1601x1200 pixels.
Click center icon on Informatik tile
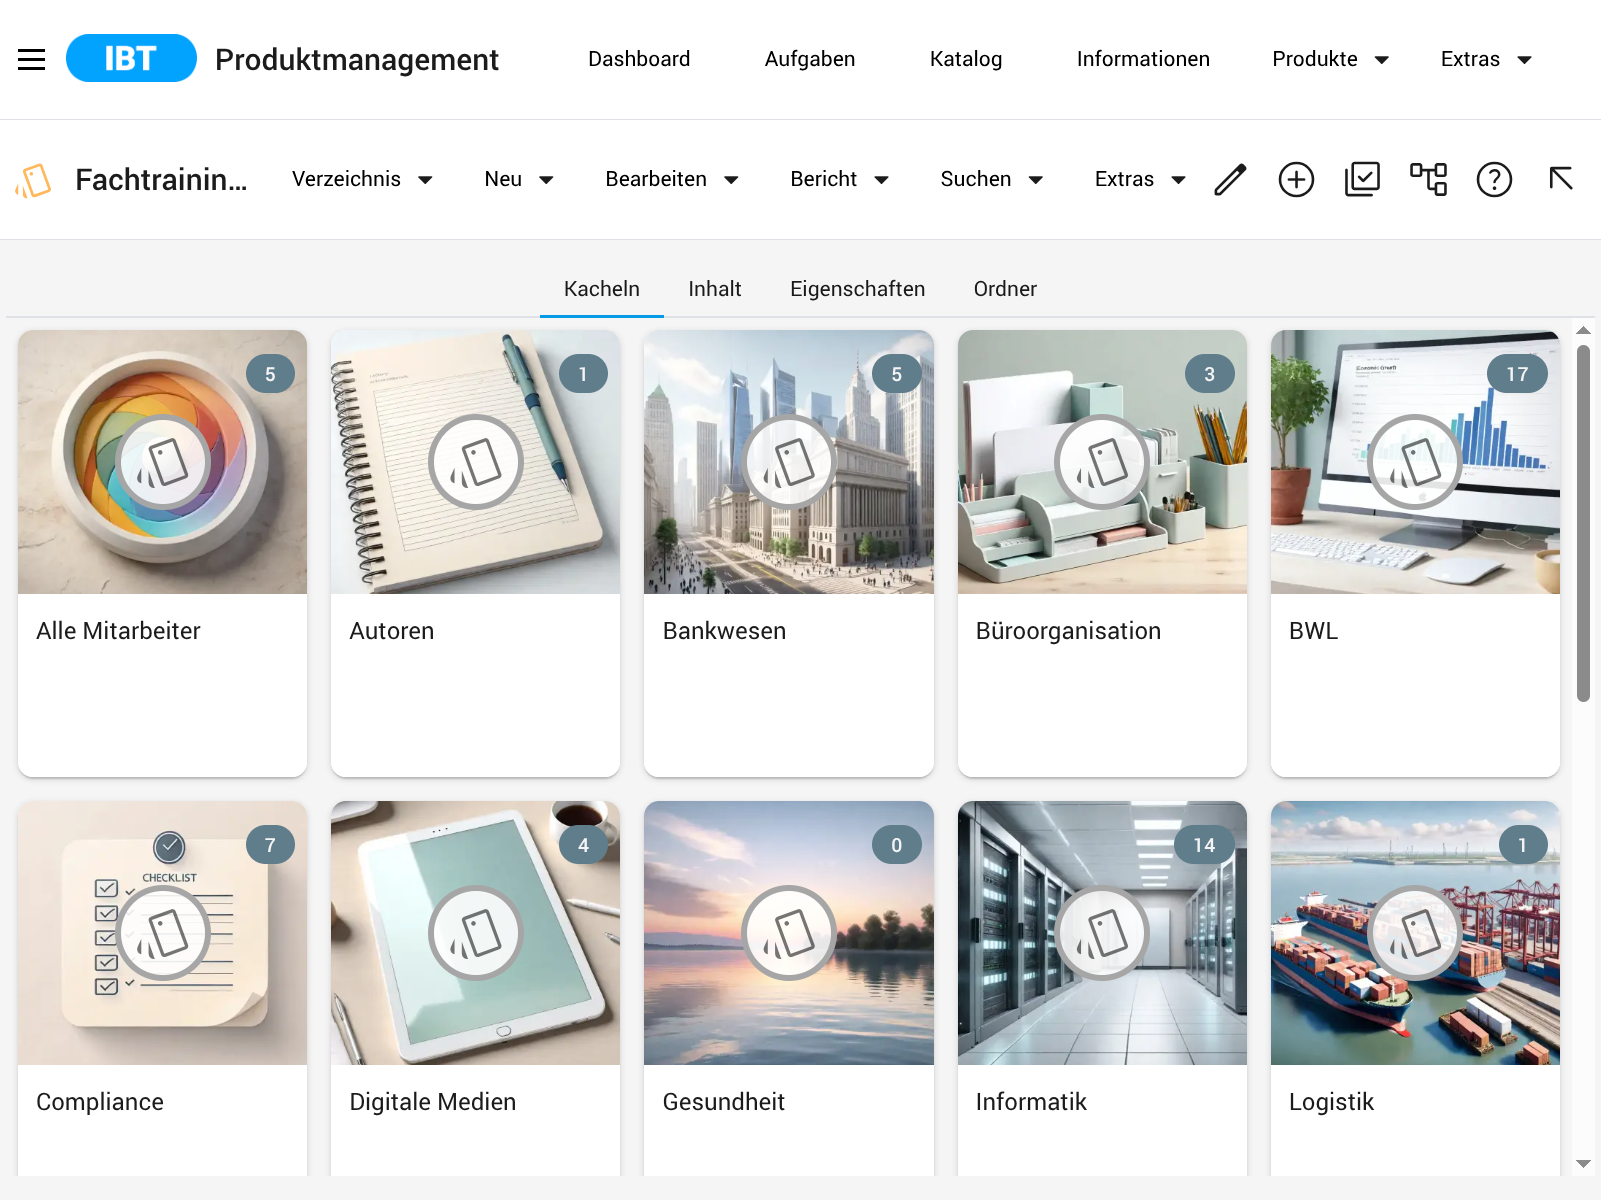(1102, 933)
